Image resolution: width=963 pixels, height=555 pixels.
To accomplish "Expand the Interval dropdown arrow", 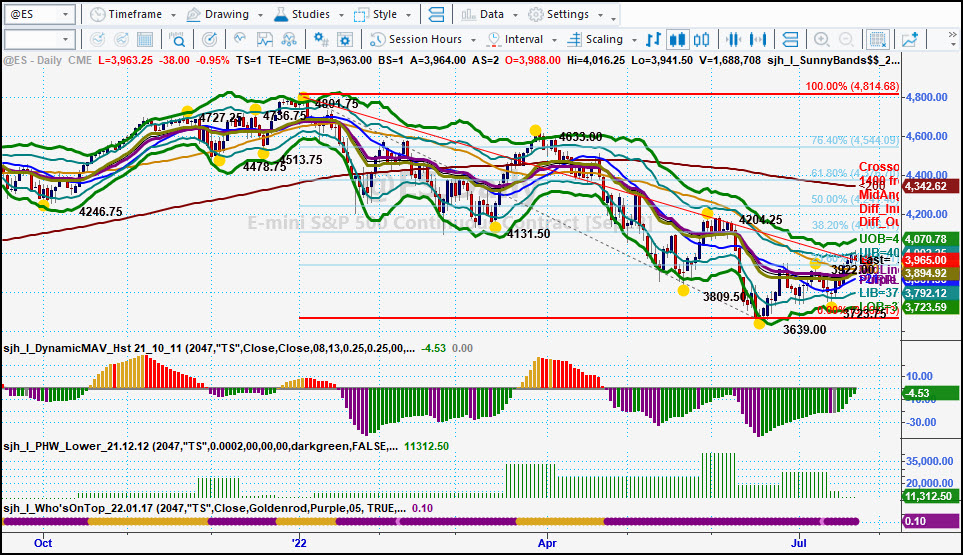I will (554, 40).
